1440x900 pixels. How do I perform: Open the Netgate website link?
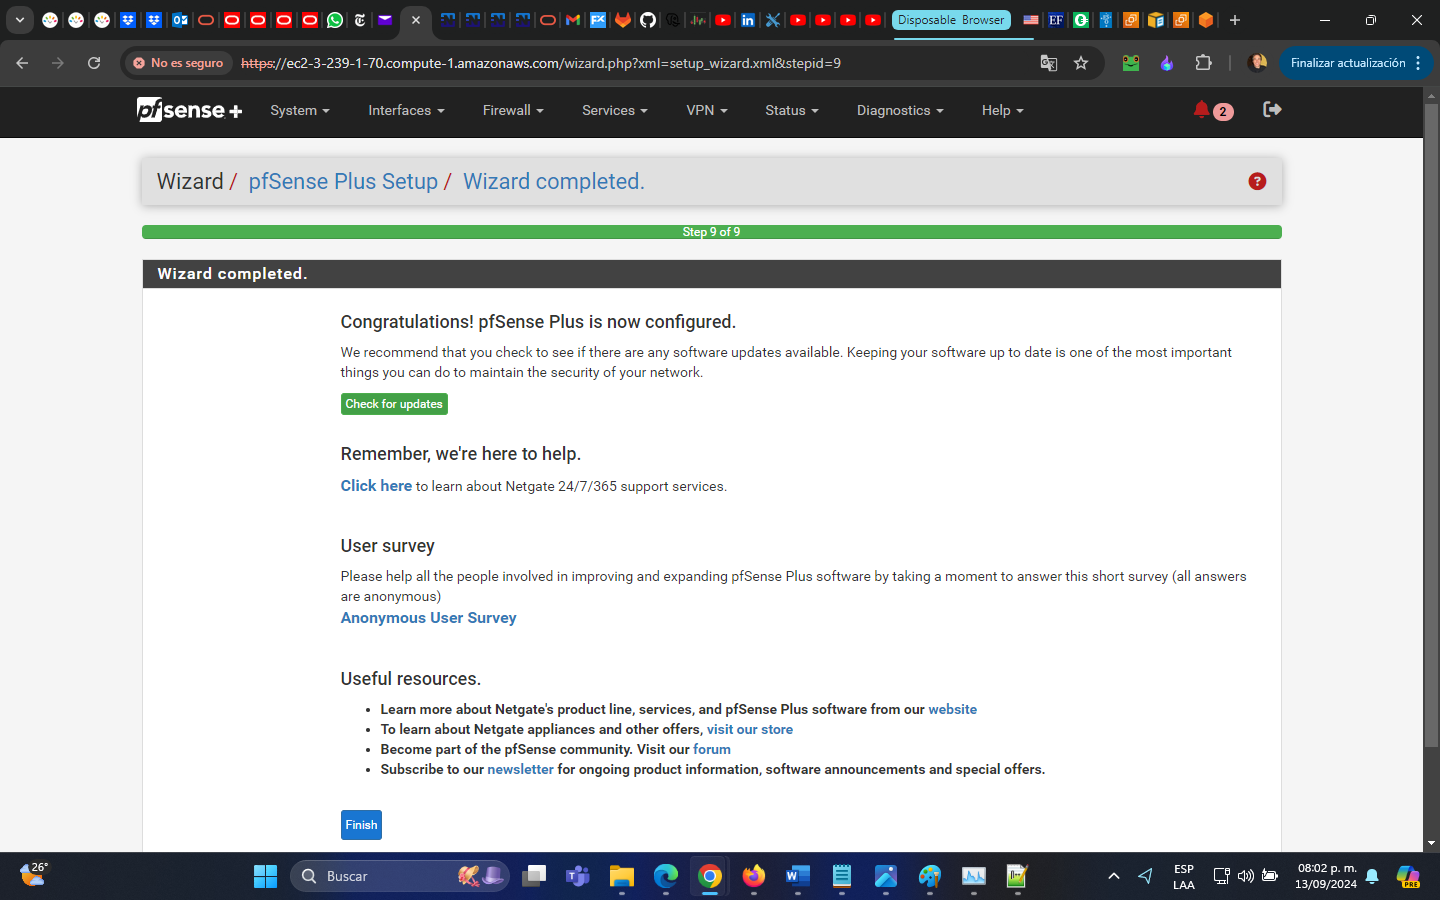click(953, 709)
